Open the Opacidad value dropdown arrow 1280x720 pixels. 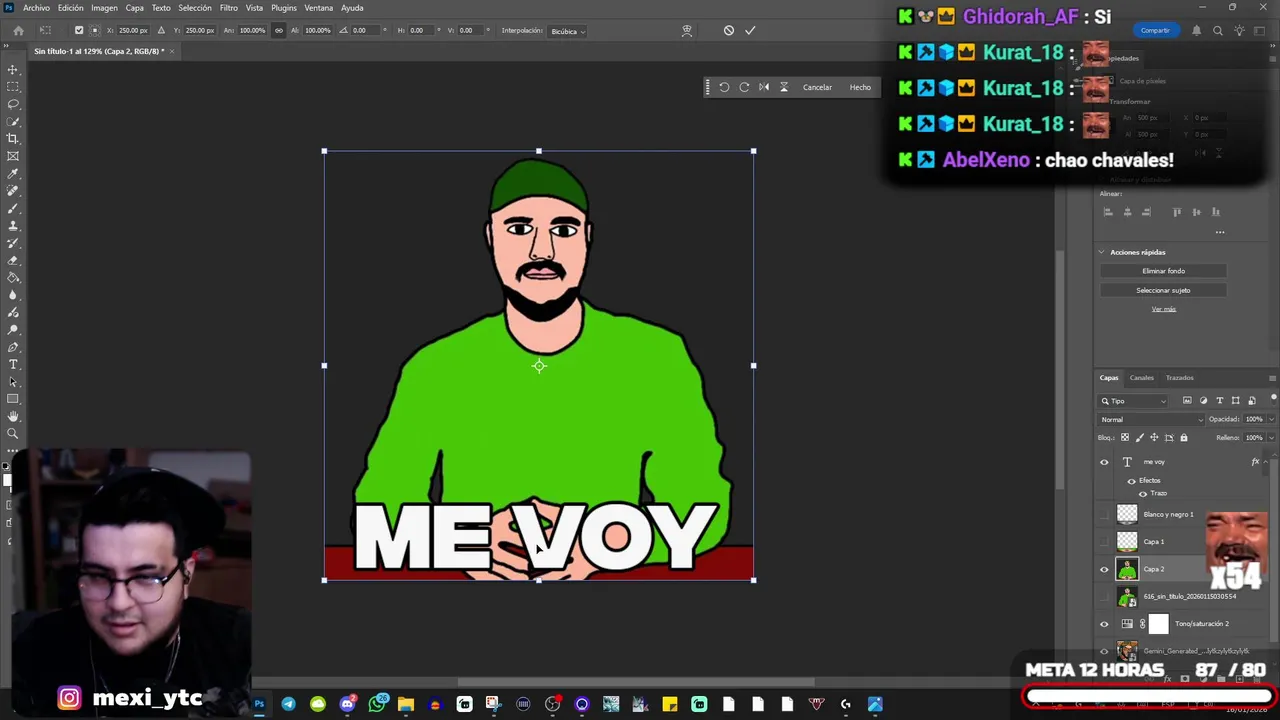click(x=1271, y=420)
